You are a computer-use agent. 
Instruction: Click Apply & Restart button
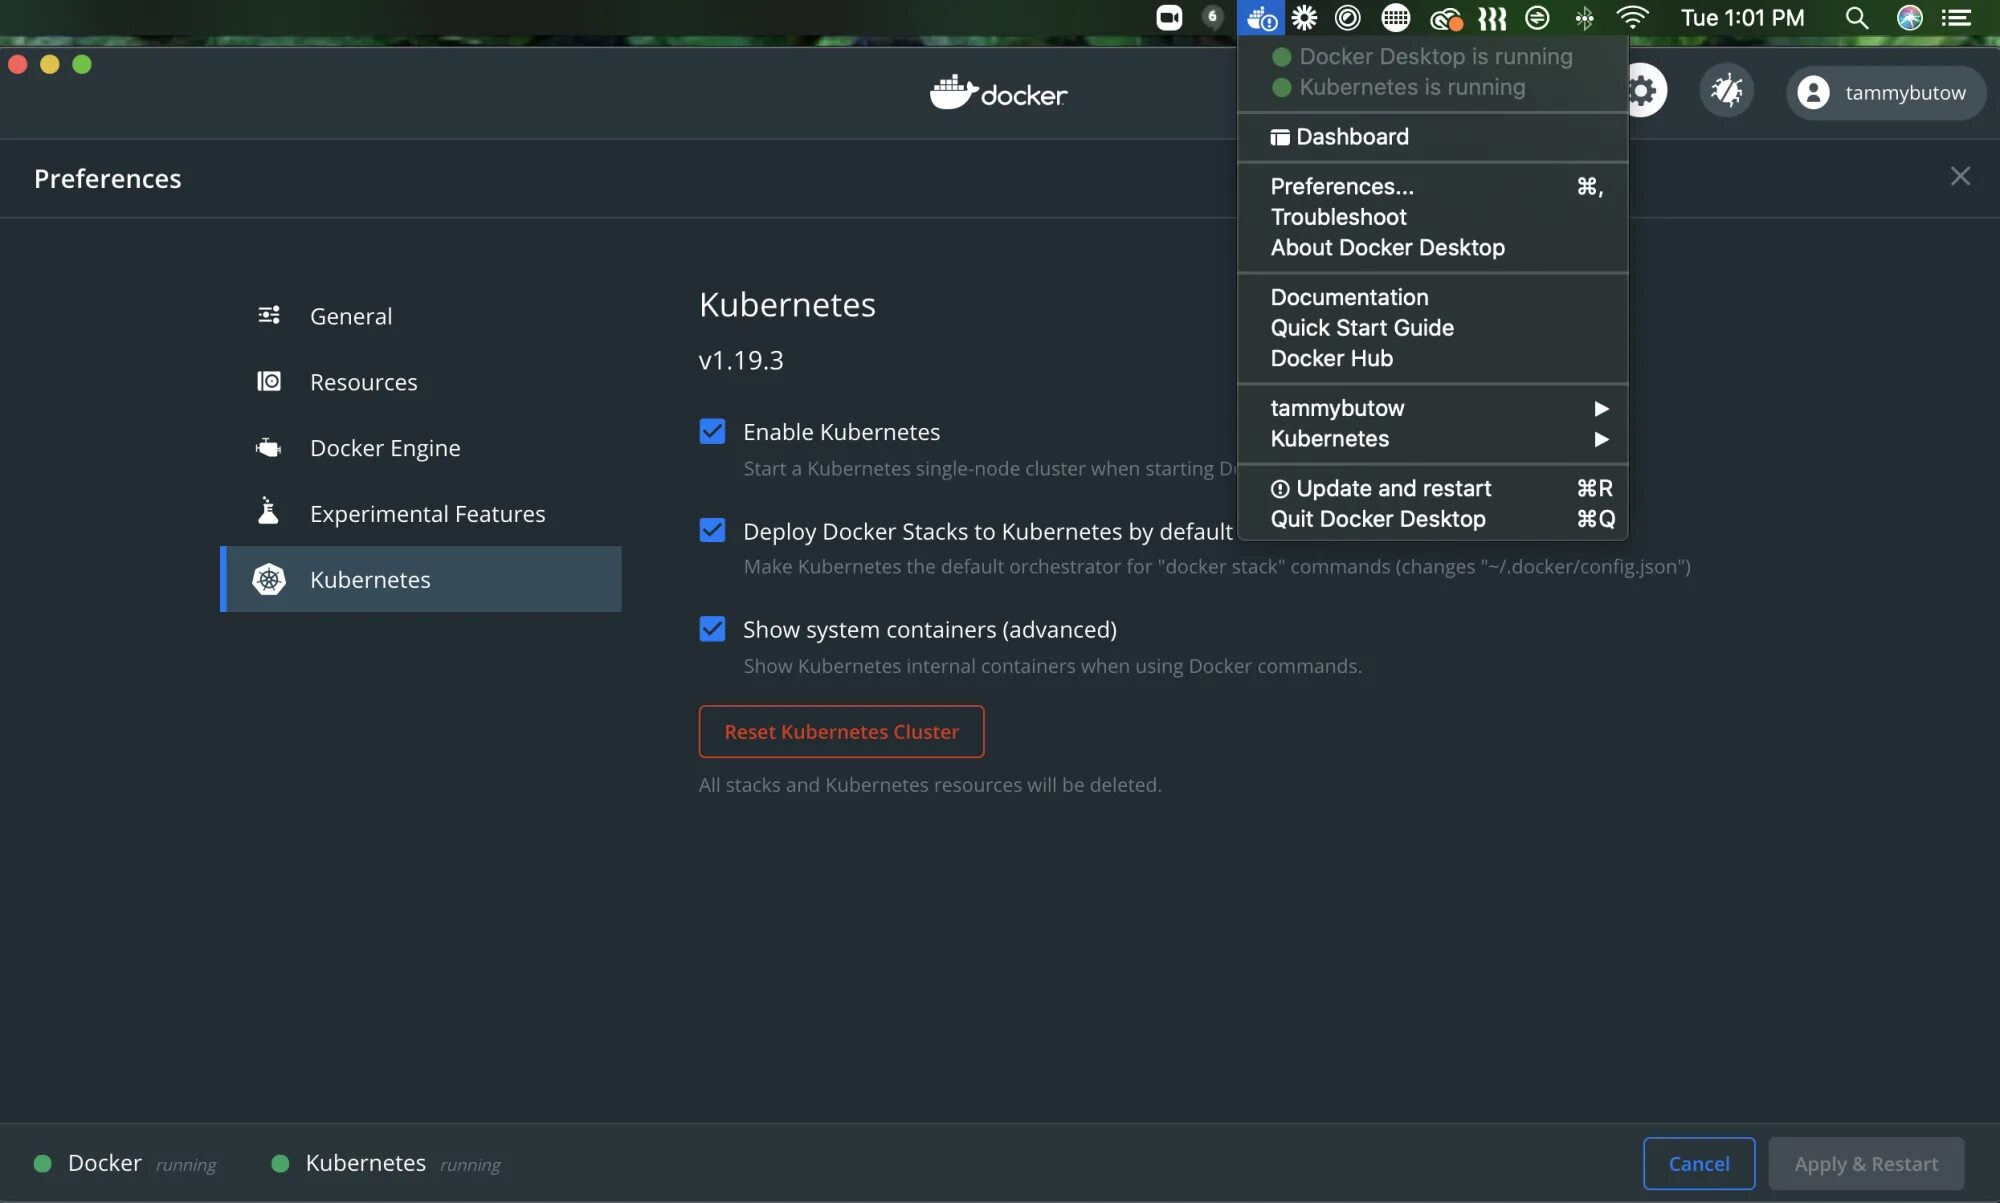[1866, 1163]
